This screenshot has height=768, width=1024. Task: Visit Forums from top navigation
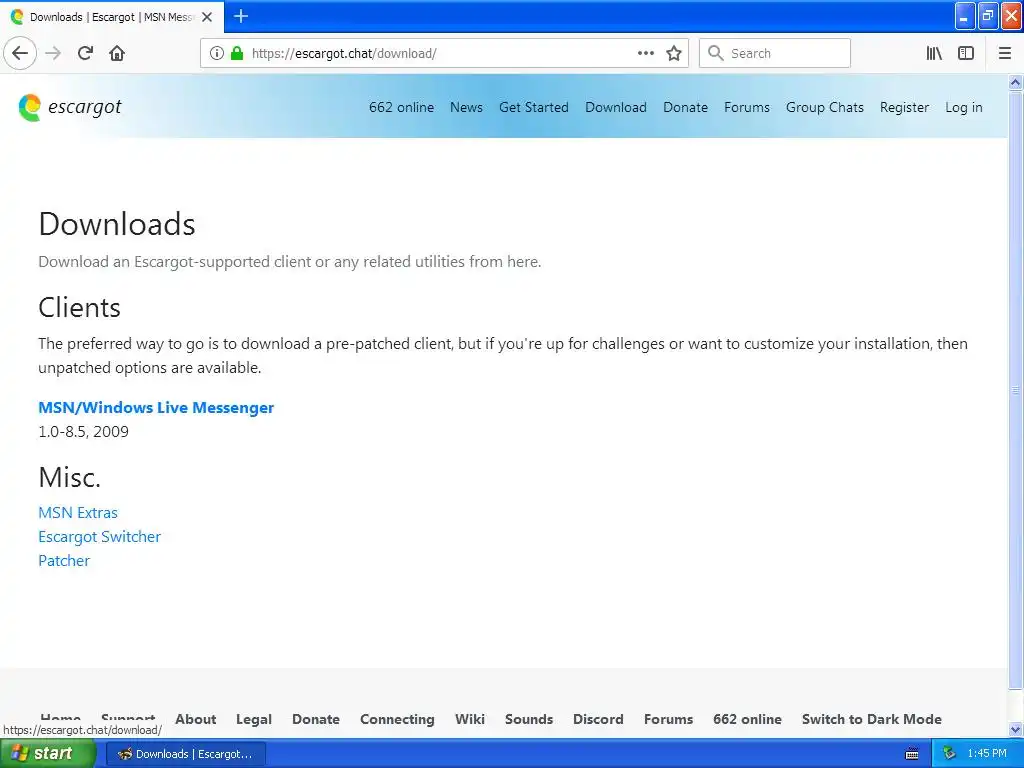[x=746, y=107]
